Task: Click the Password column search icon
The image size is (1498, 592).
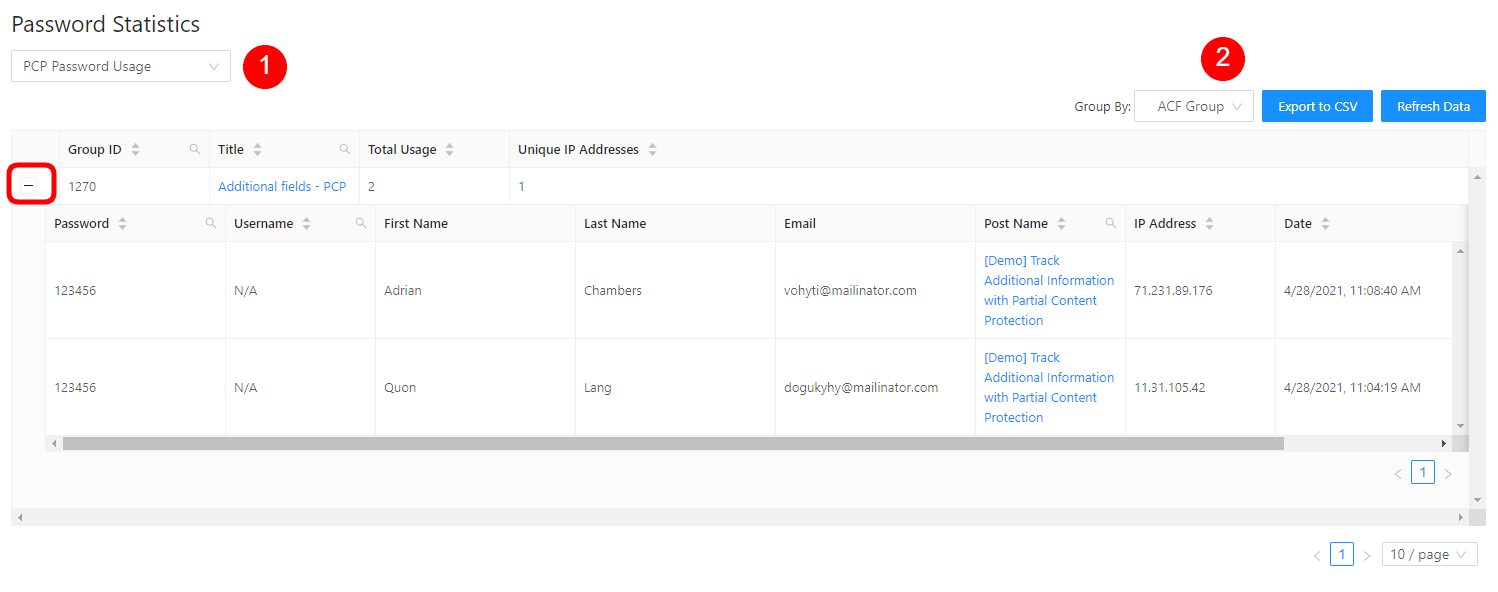Action: coord(211,224)
